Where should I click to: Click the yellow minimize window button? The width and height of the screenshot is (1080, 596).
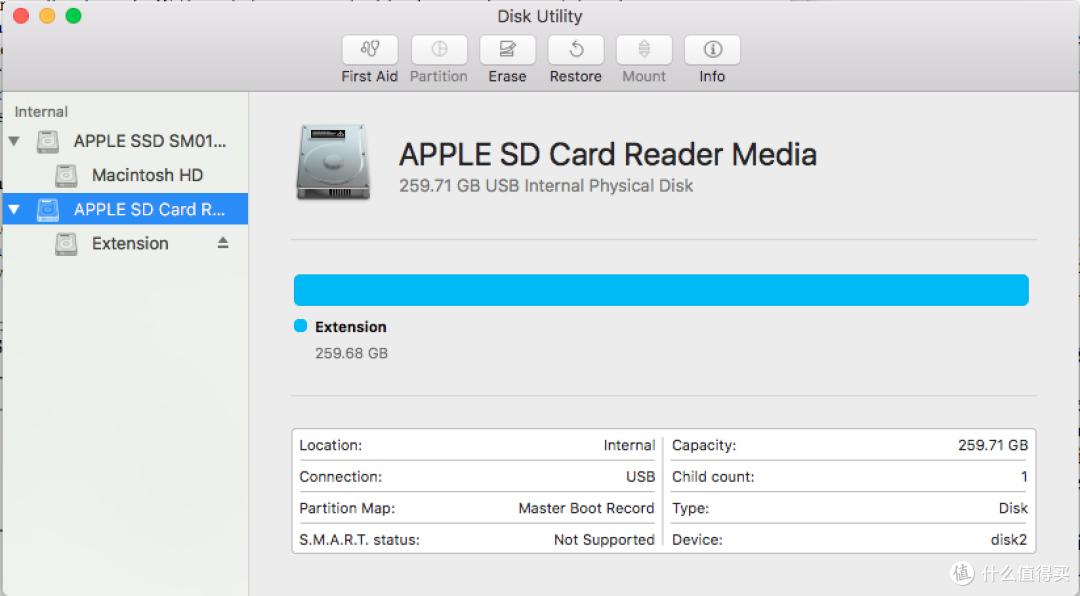tap(48, 16)
